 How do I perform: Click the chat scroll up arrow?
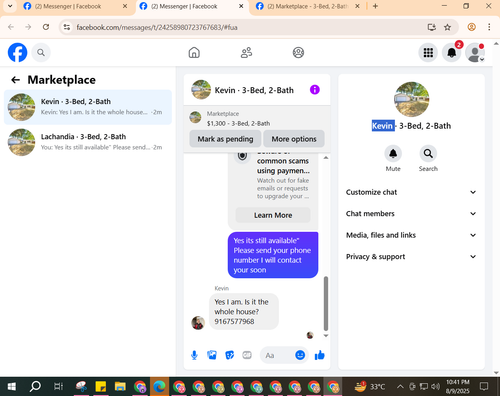point(326,158)
